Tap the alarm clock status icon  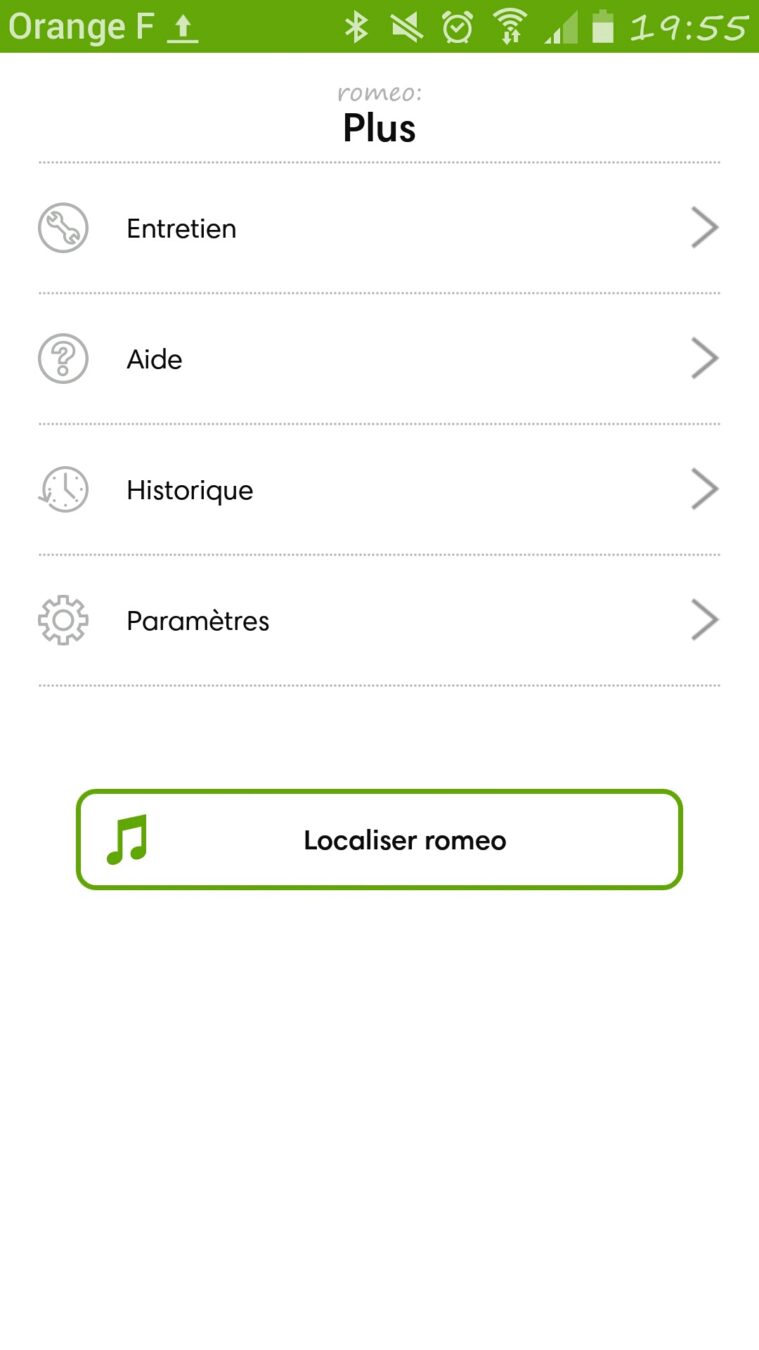(458, 27)
